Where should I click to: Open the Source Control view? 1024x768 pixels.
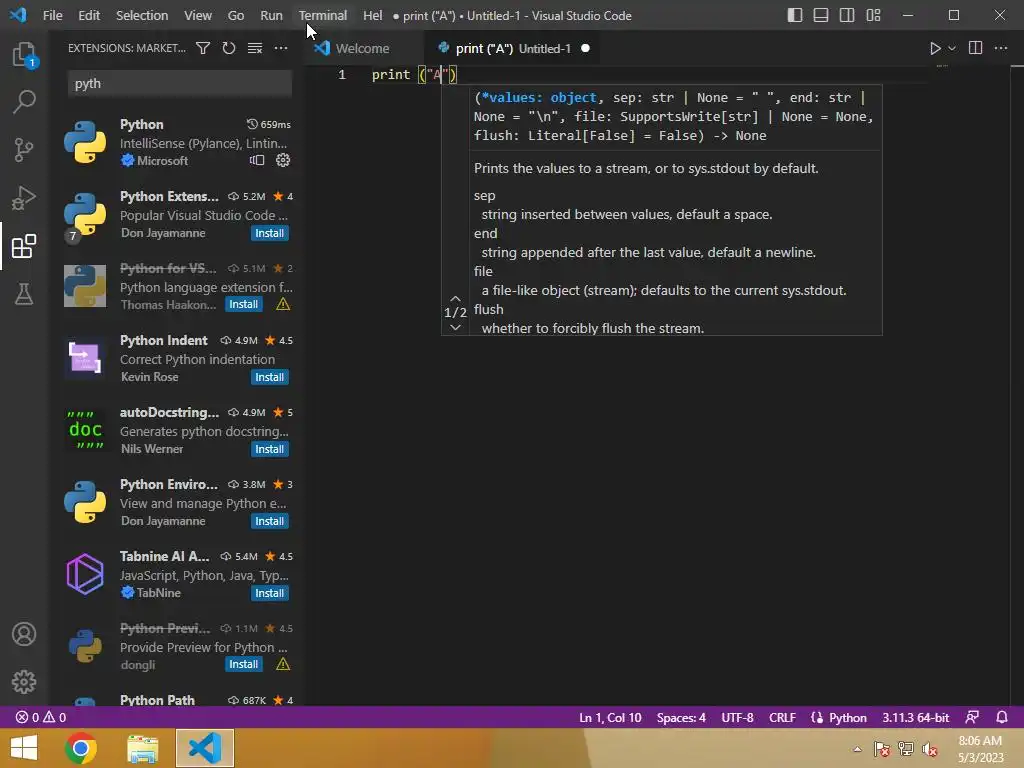(24, 150)
